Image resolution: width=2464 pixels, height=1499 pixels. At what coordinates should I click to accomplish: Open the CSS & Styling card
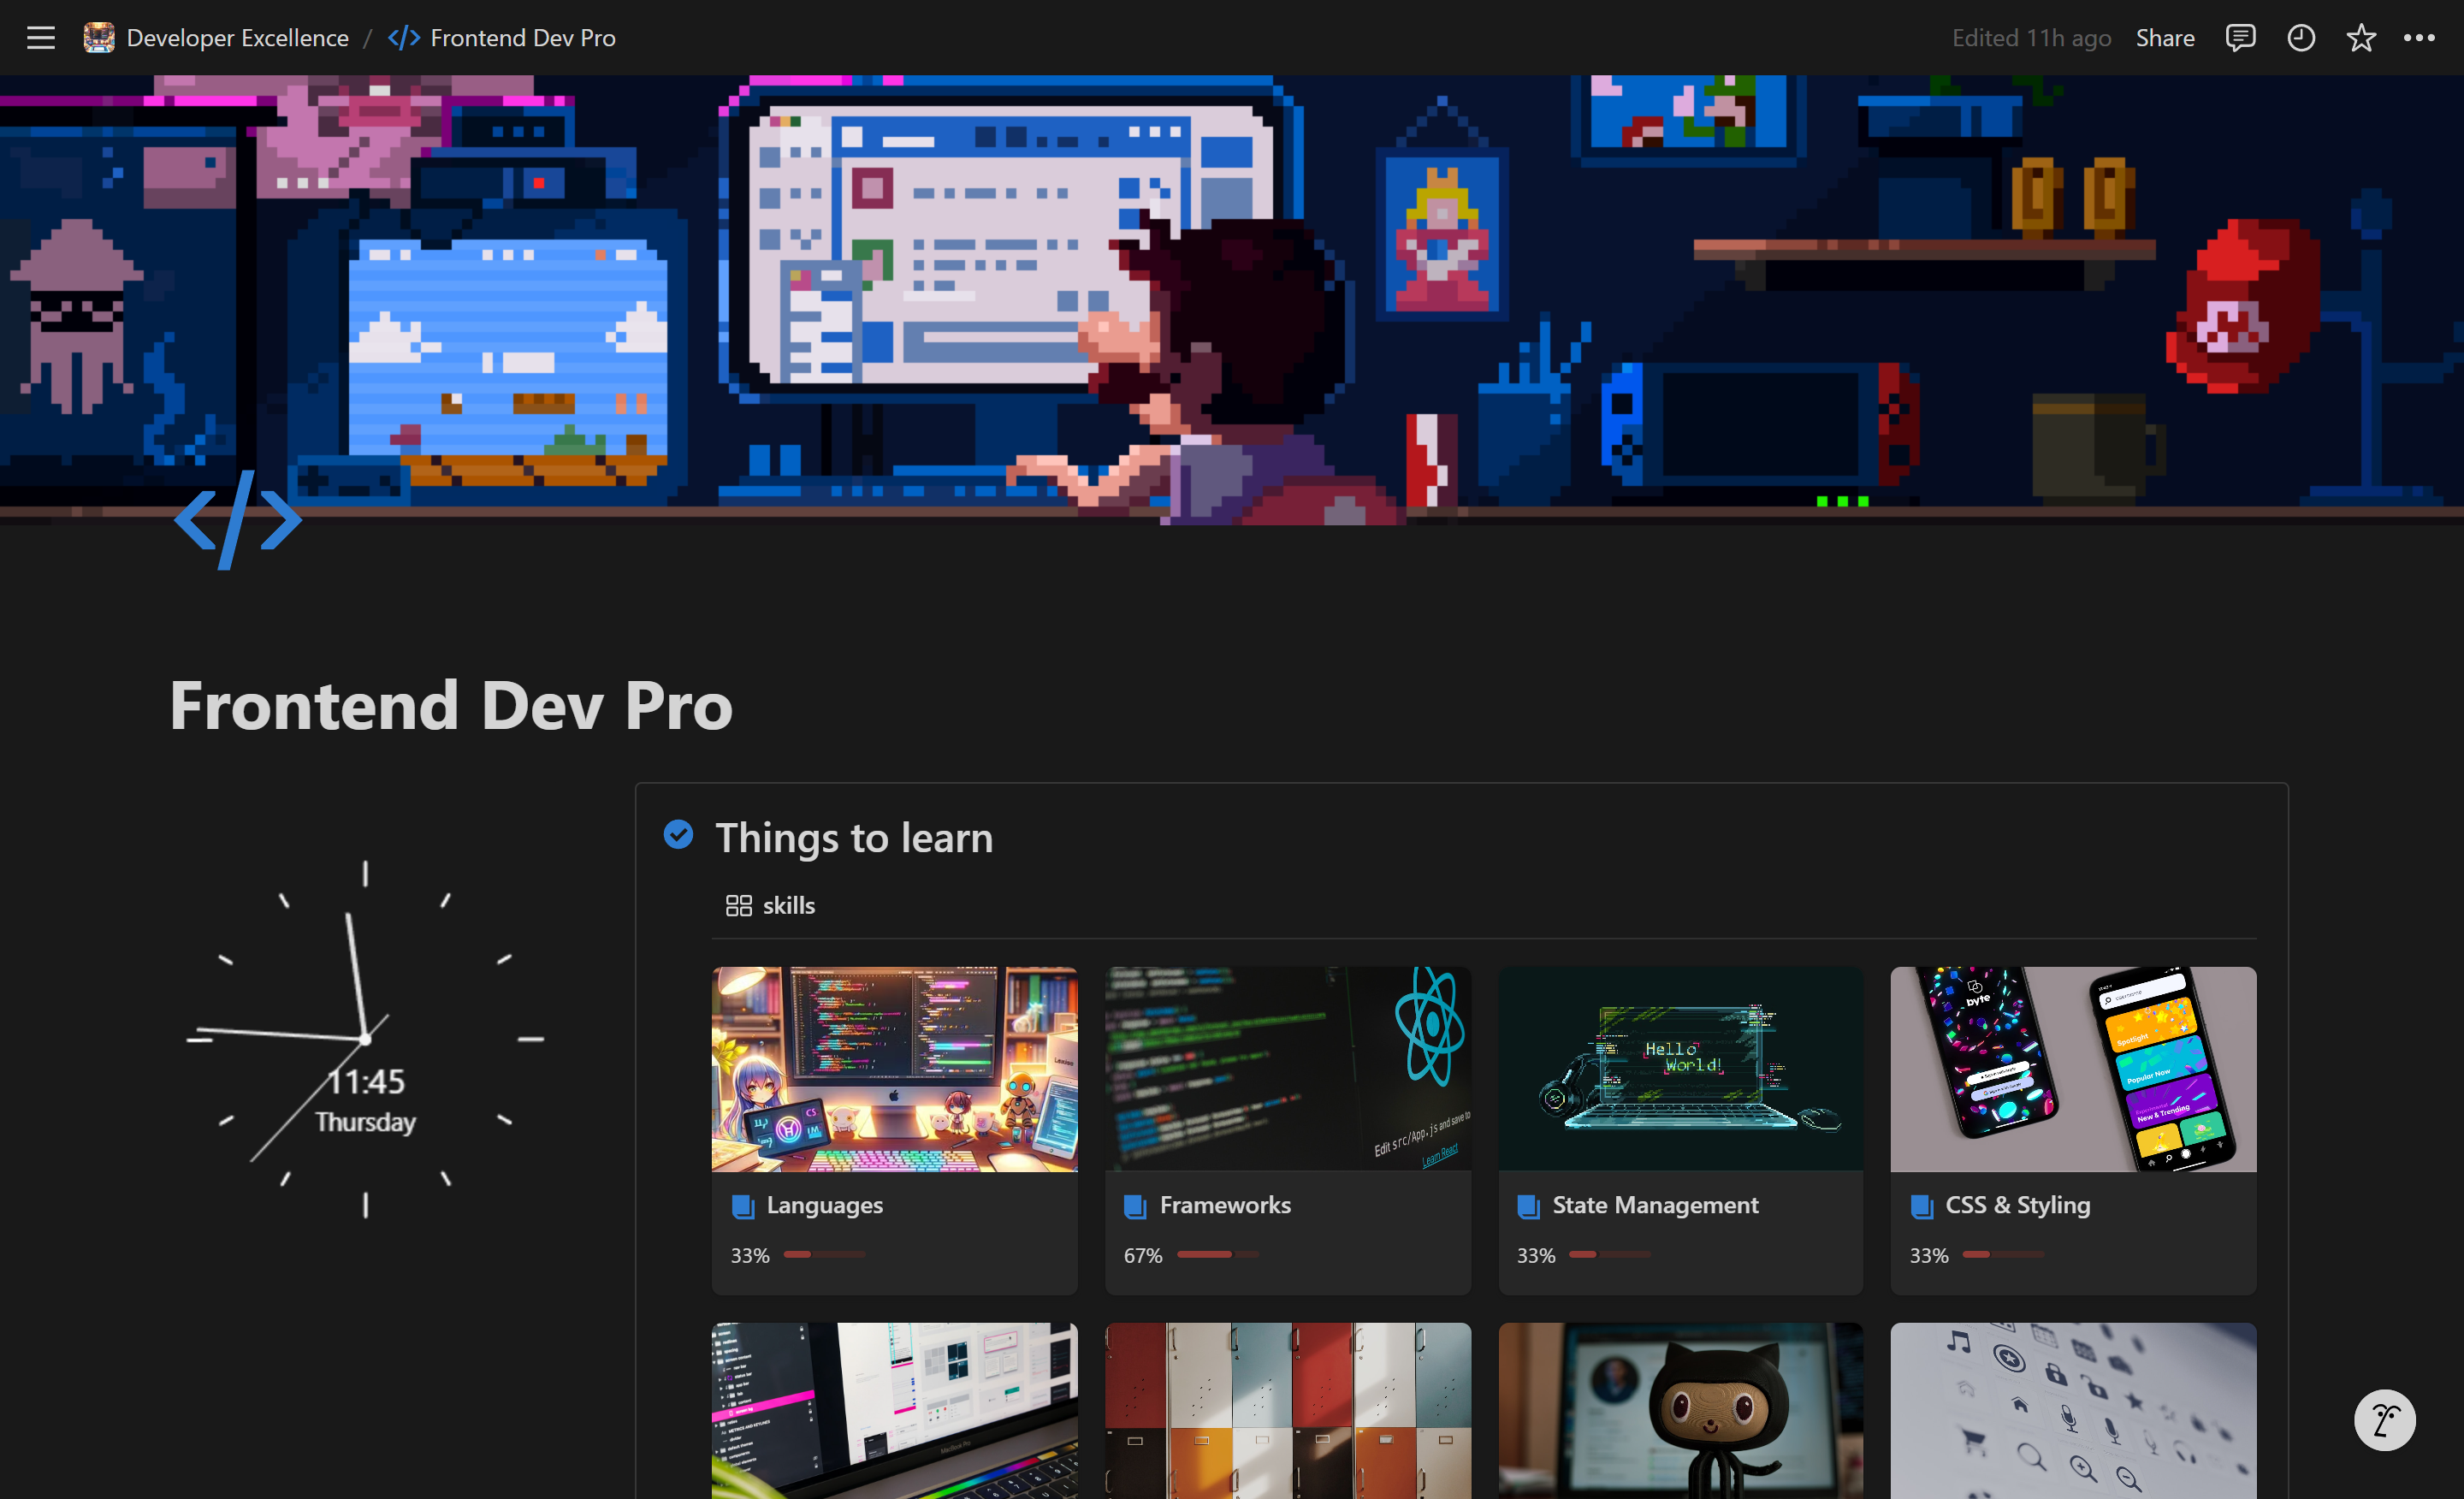2072,1130
